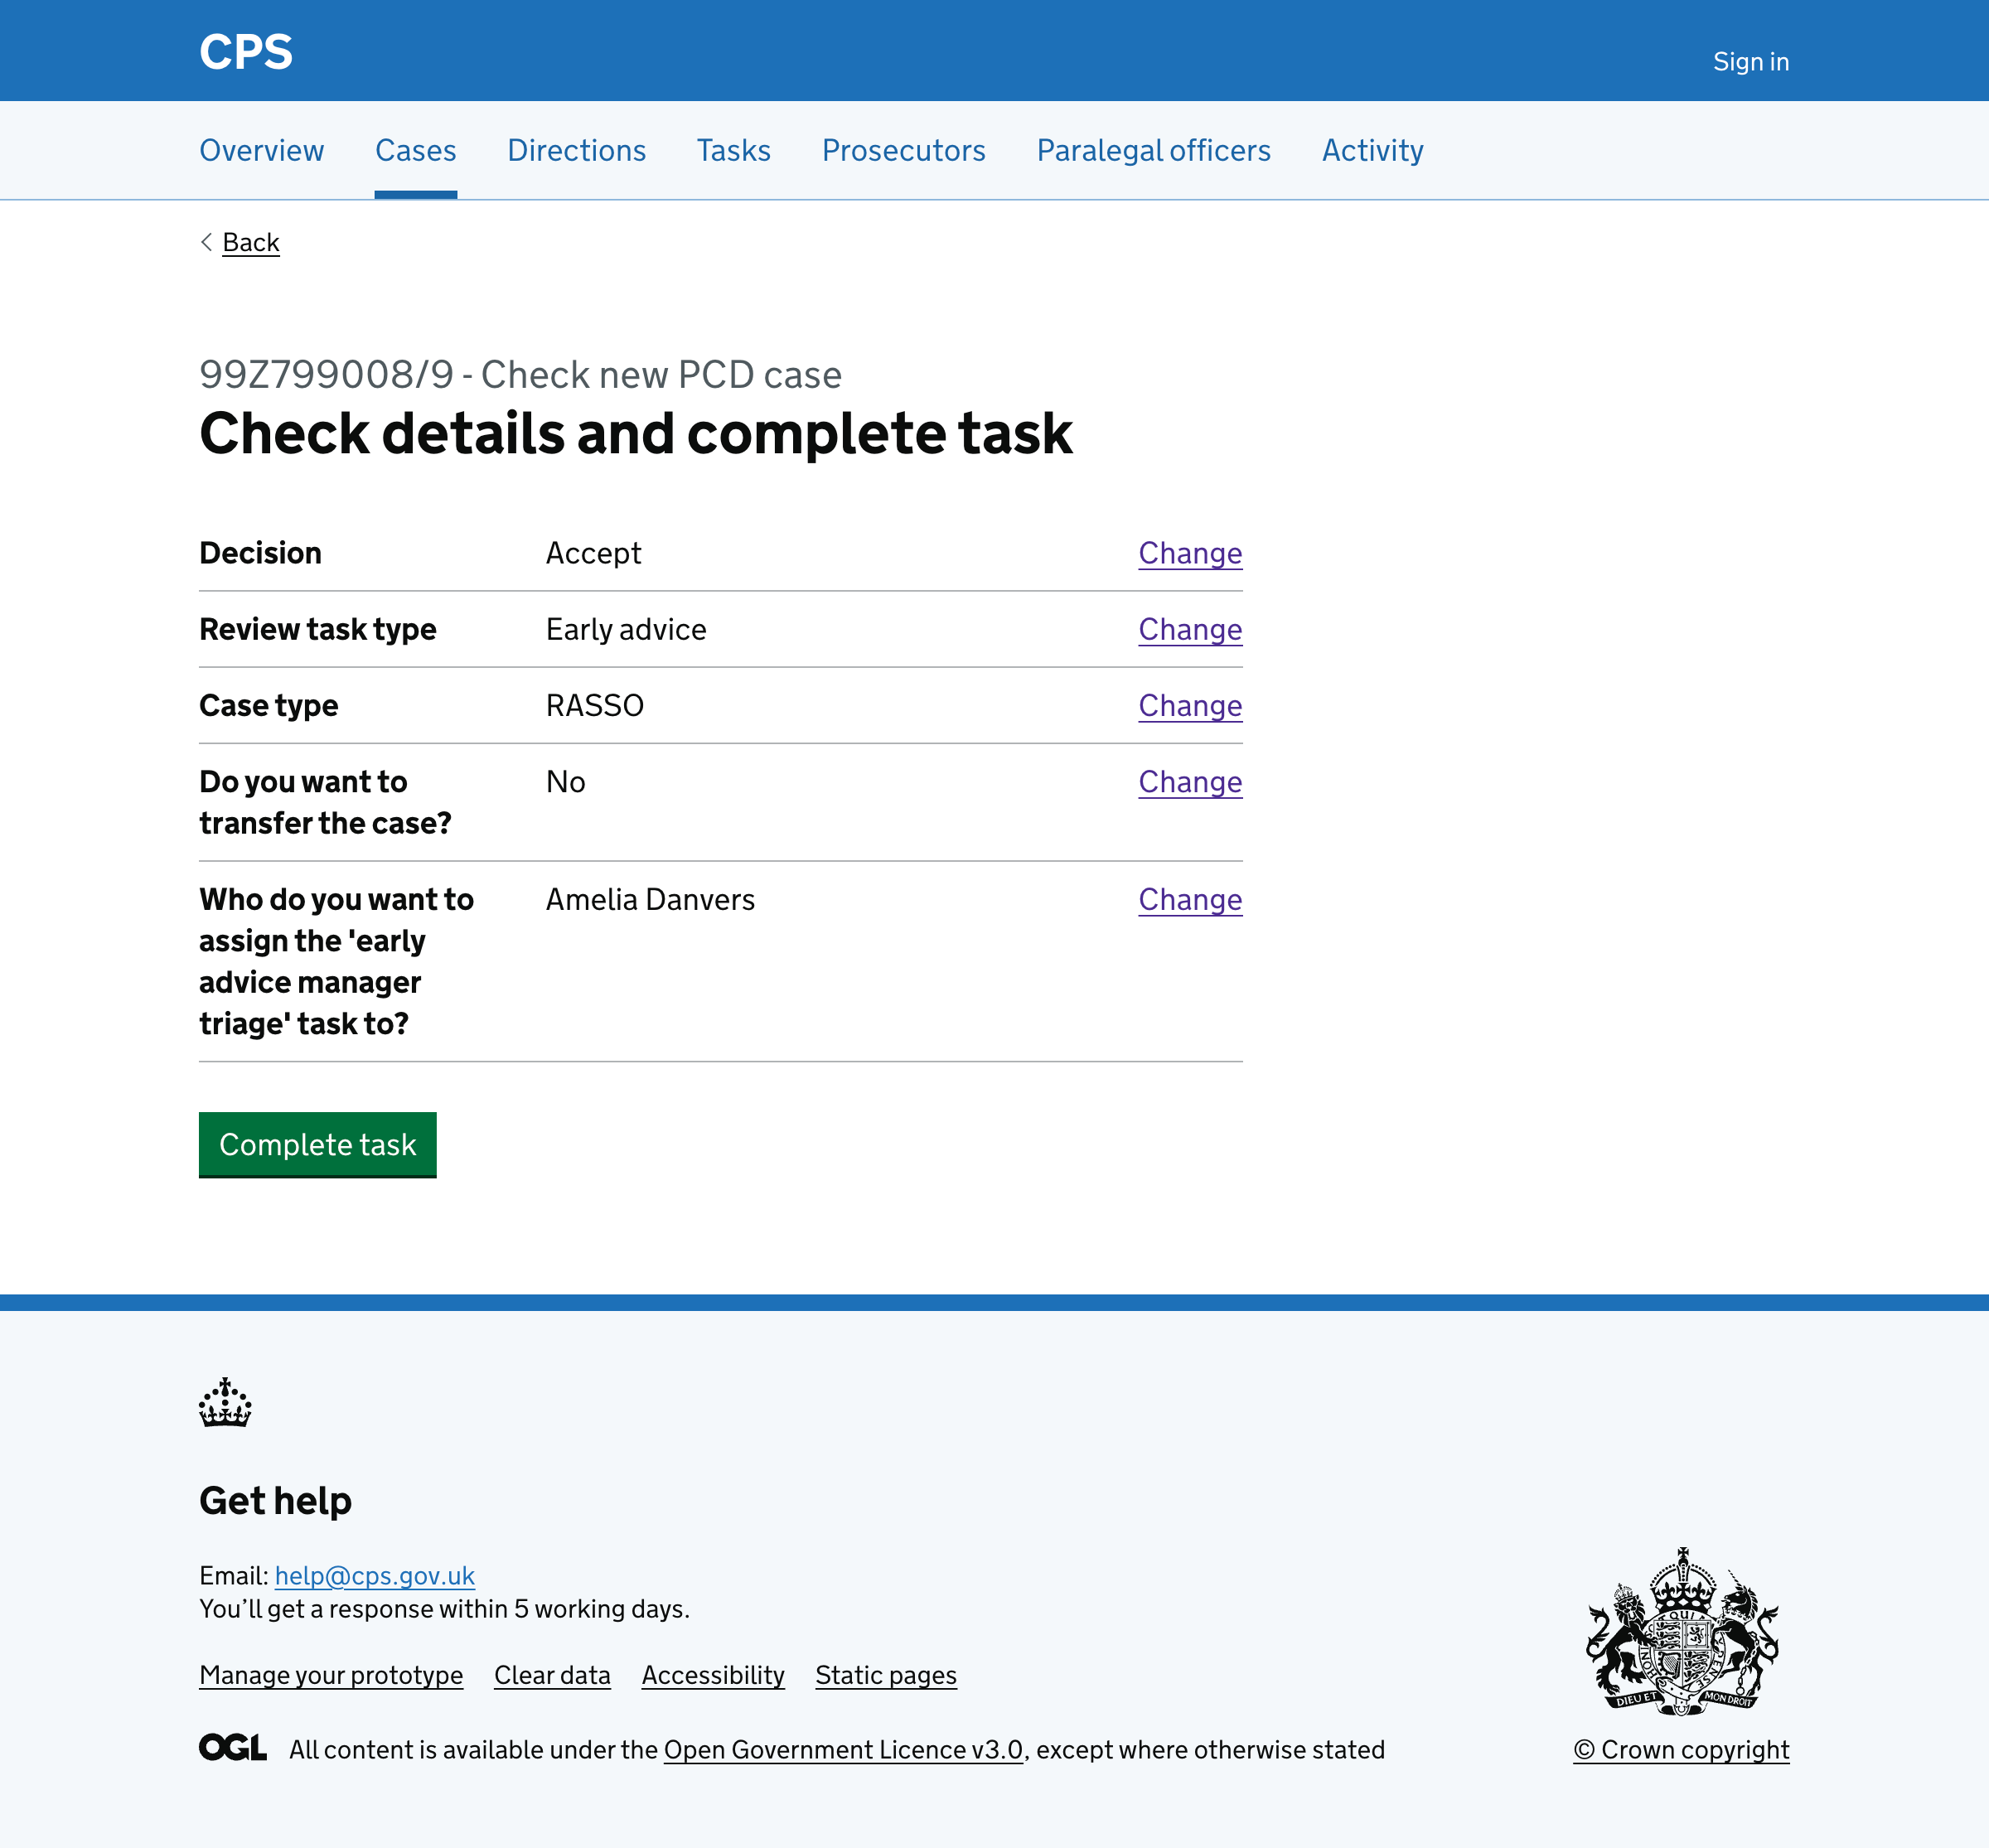Viewport: 1989px width, 1848px height.
Task: Switch to the Overview tab
Action: click(x=261, y=150)
